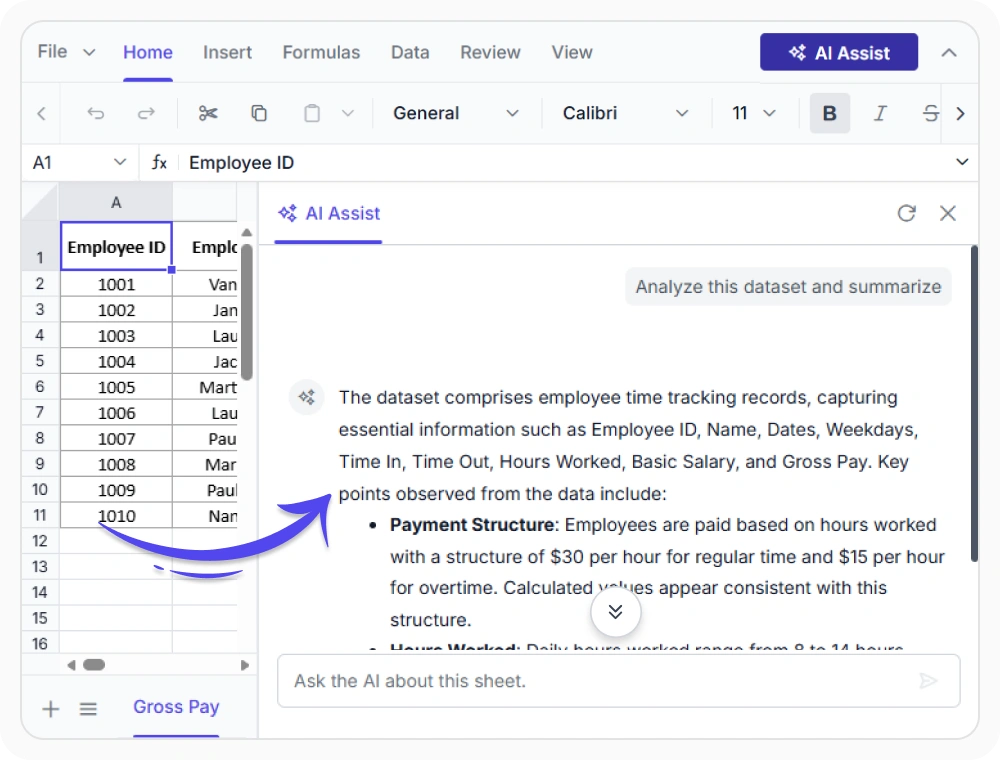
Task: Select column A header
Action: pos(115,203)
